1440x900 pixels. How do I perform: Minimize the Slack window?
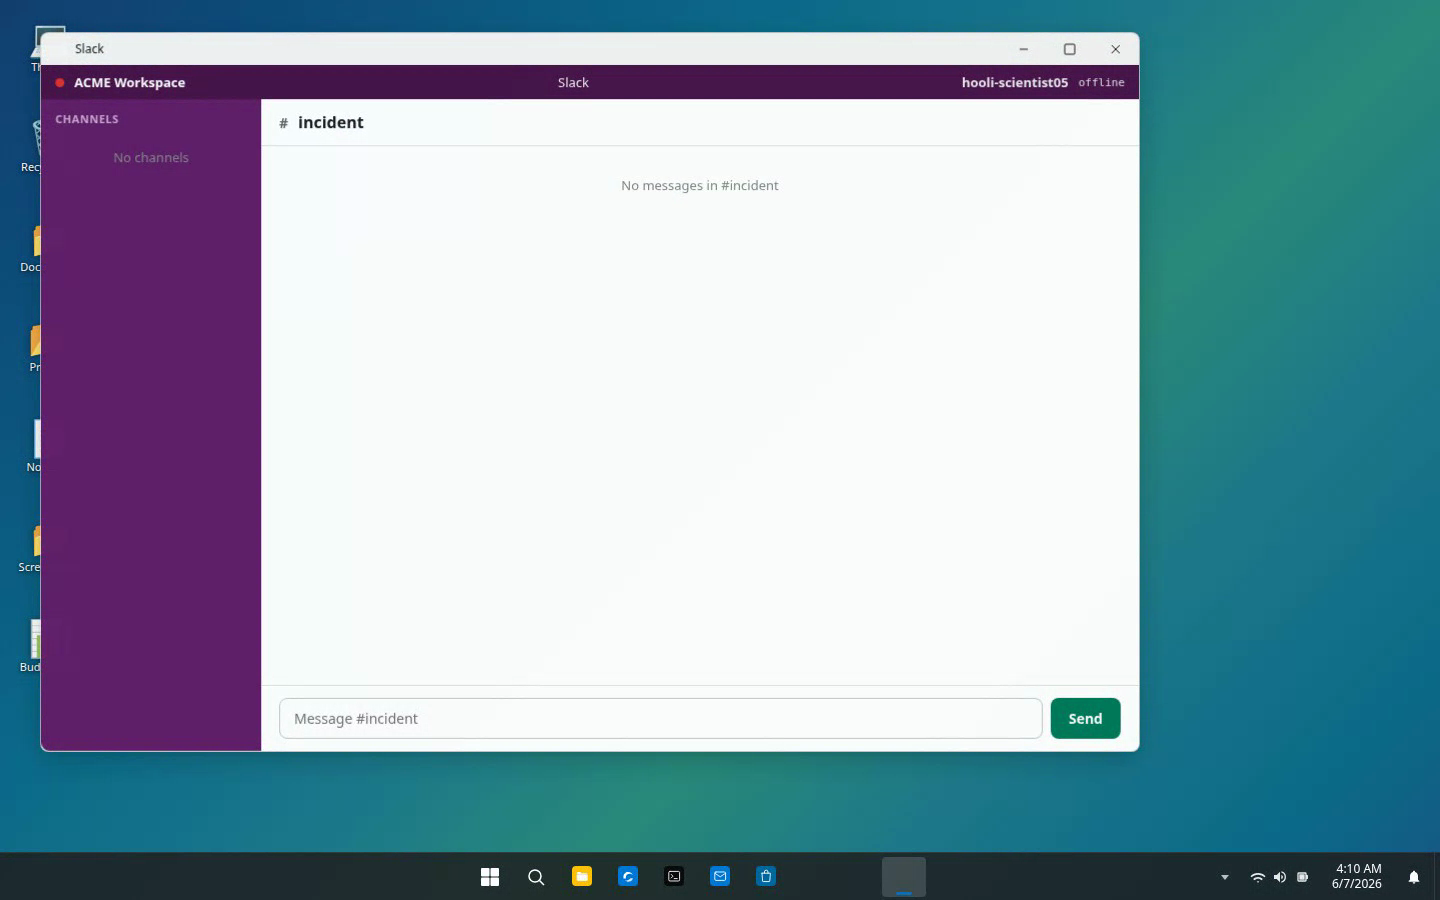point(1023,49)
